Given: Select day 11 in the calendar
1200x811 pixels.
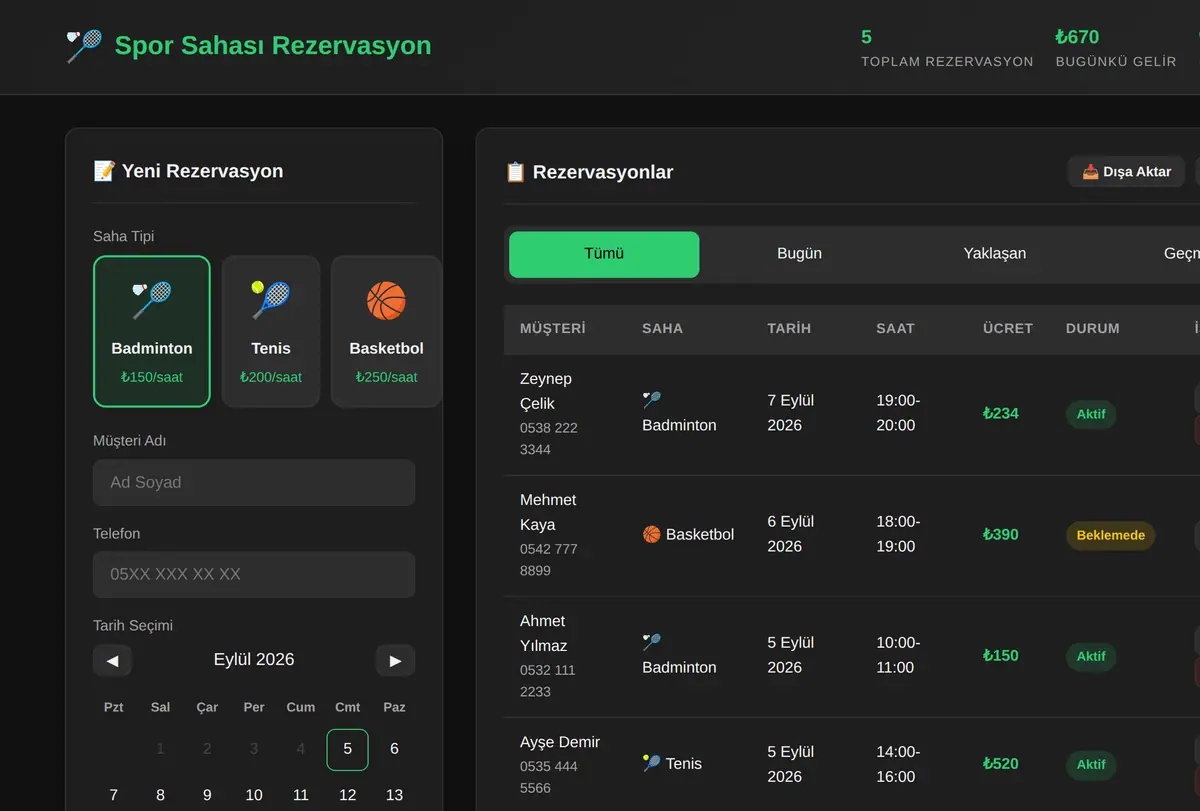Looking at the screenshot, I should click(301, 795).
